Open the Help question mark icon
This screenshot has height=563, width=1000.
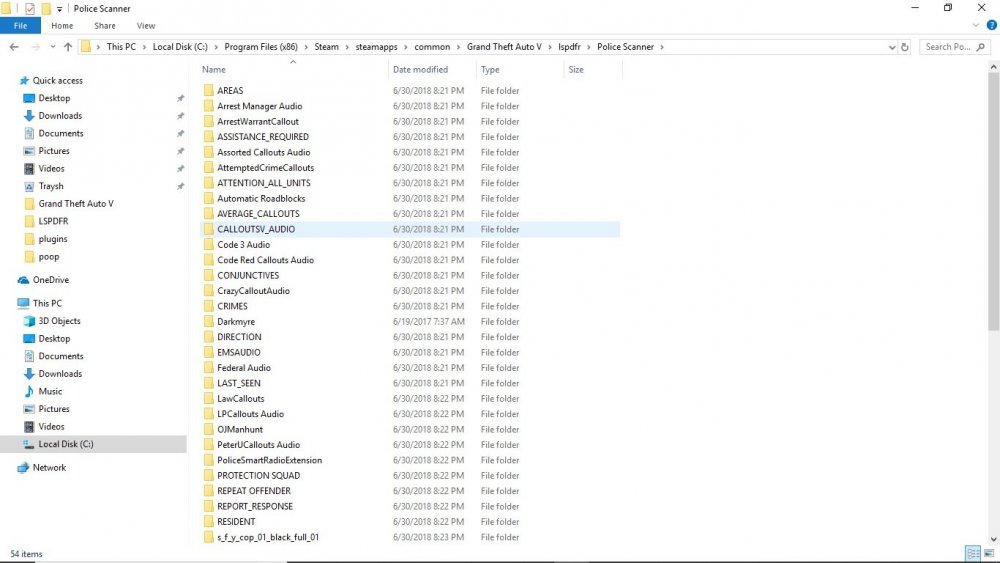992,26
